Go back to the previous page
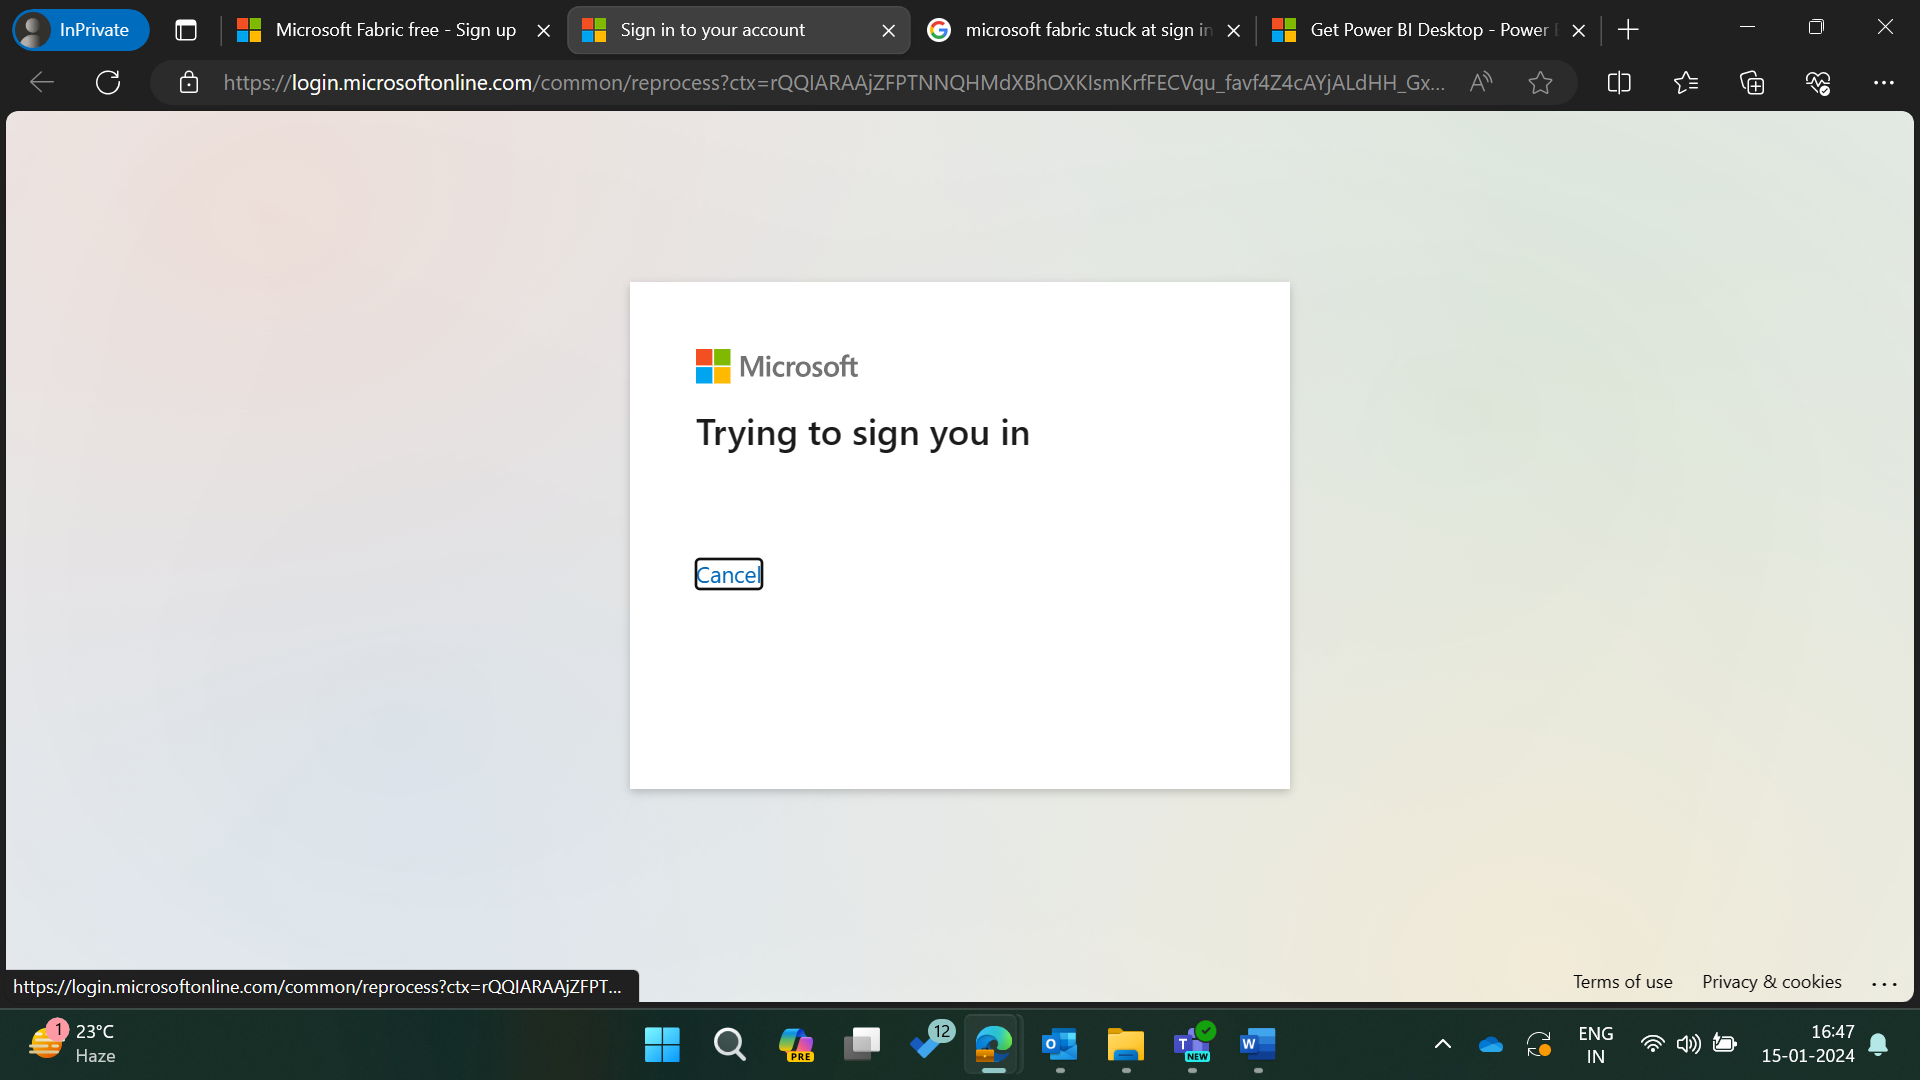This screenshot has width=1920, height=1080. pos(42,83)
